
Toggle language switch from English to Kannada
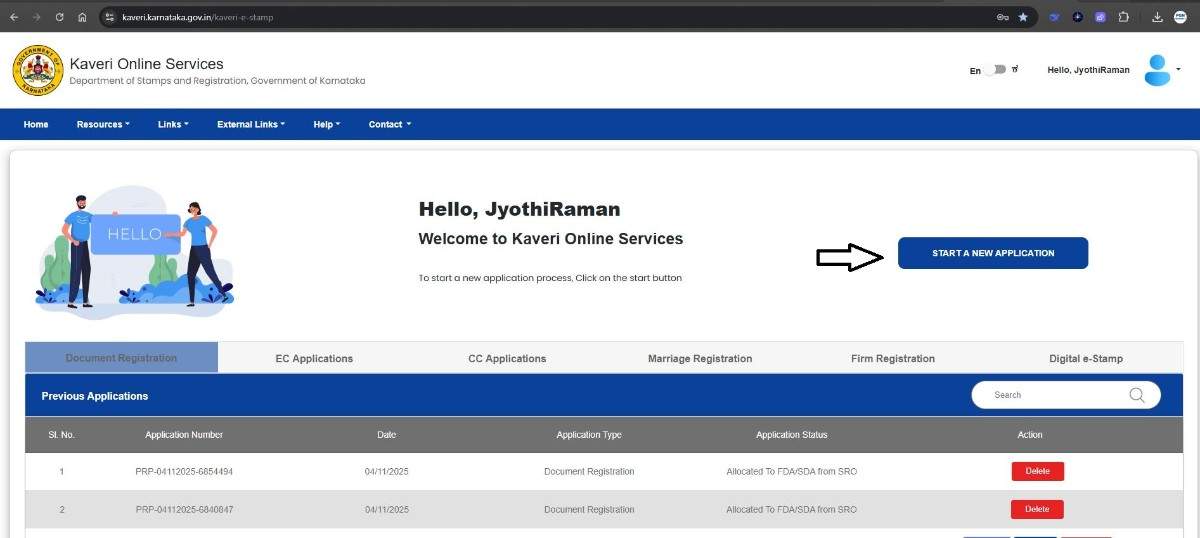coord(994,70)
